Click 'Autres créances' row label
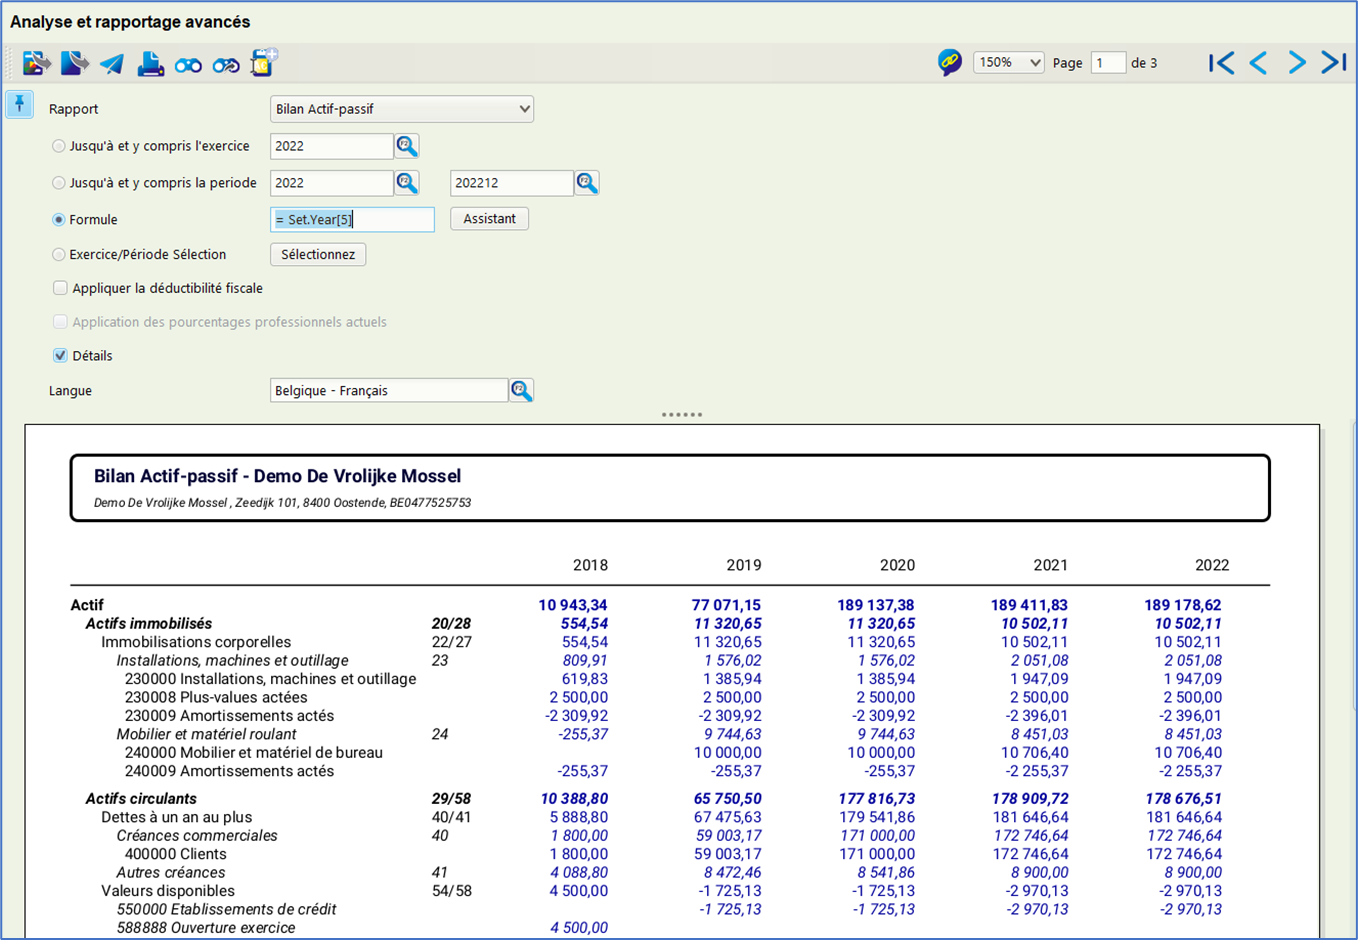The height and width of the screenshot is (940, 1358). [x=171, y=873]
